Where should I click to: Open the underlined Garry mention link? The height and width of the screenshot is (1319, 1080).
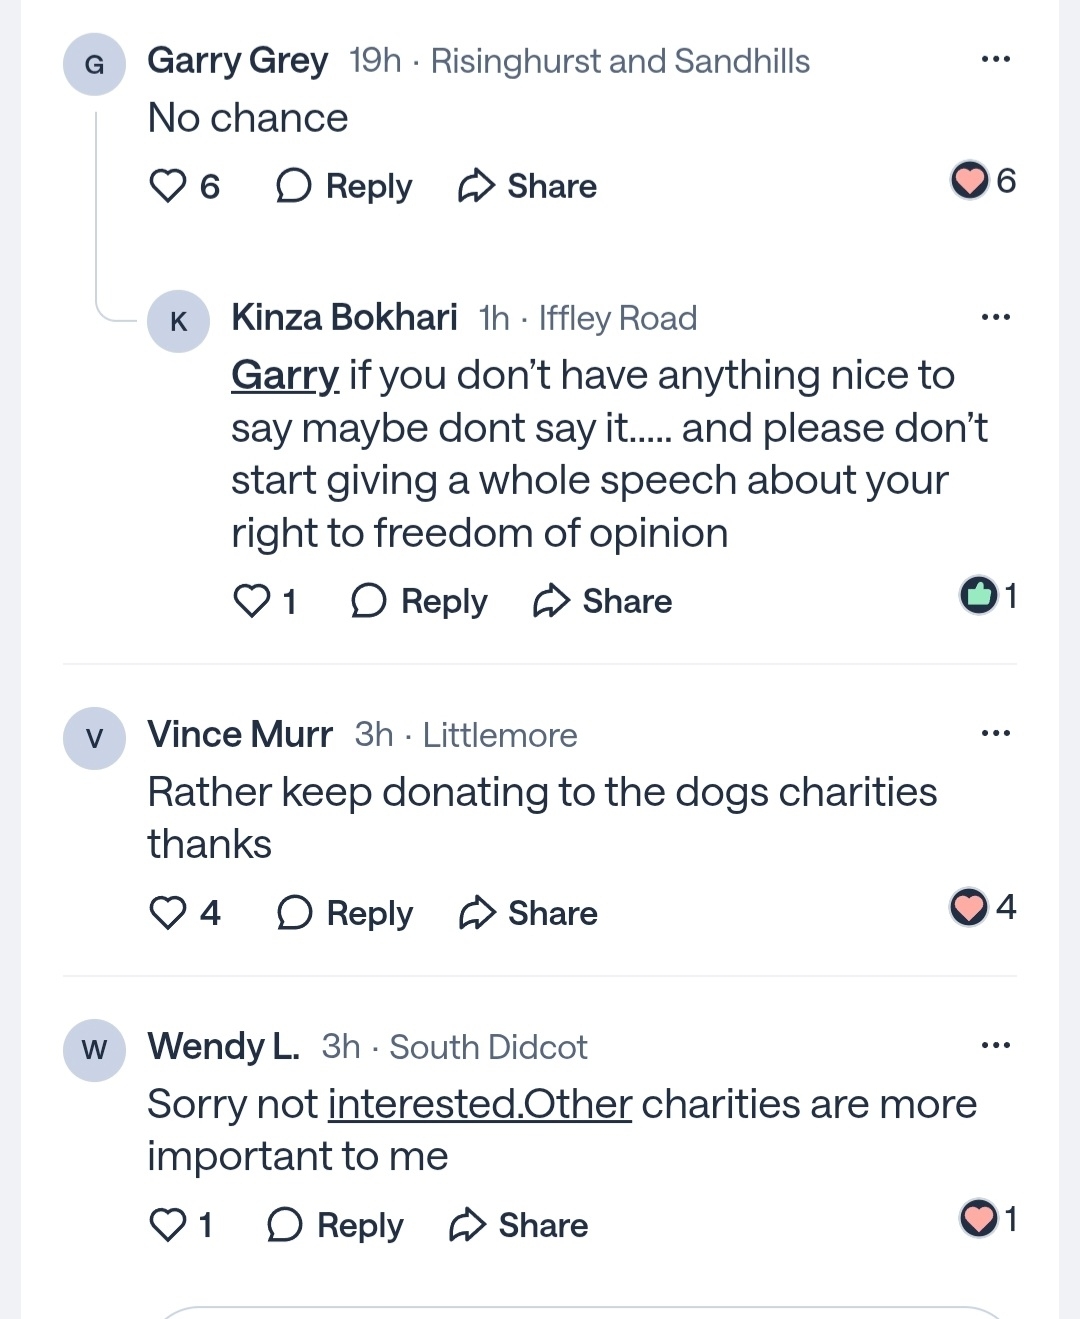click(x=285, y=376)
